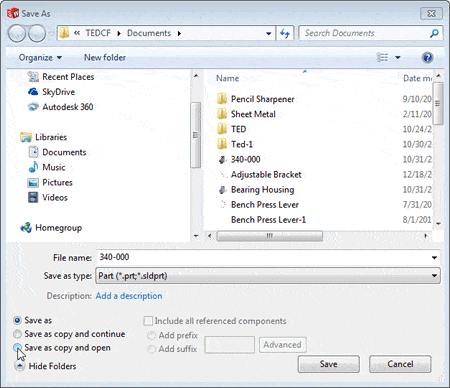
Task: Open the recent pages dropdown arrow
Action: [x=51, y=33]
